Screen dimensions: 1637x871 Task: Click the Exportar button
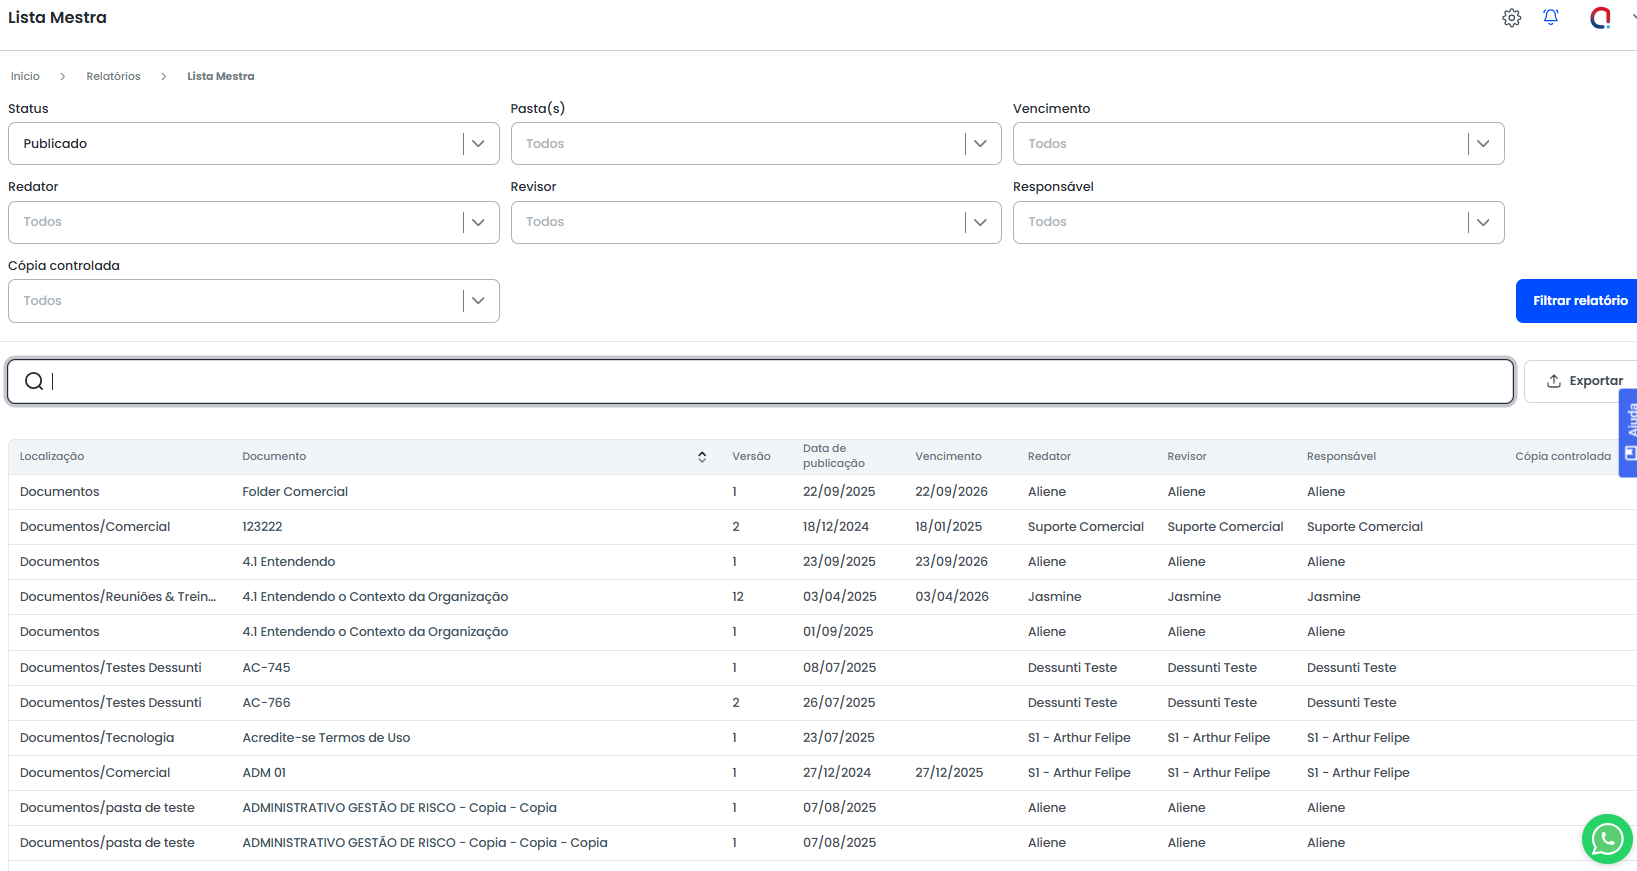pyautogui.click(x=1584, y=381)
